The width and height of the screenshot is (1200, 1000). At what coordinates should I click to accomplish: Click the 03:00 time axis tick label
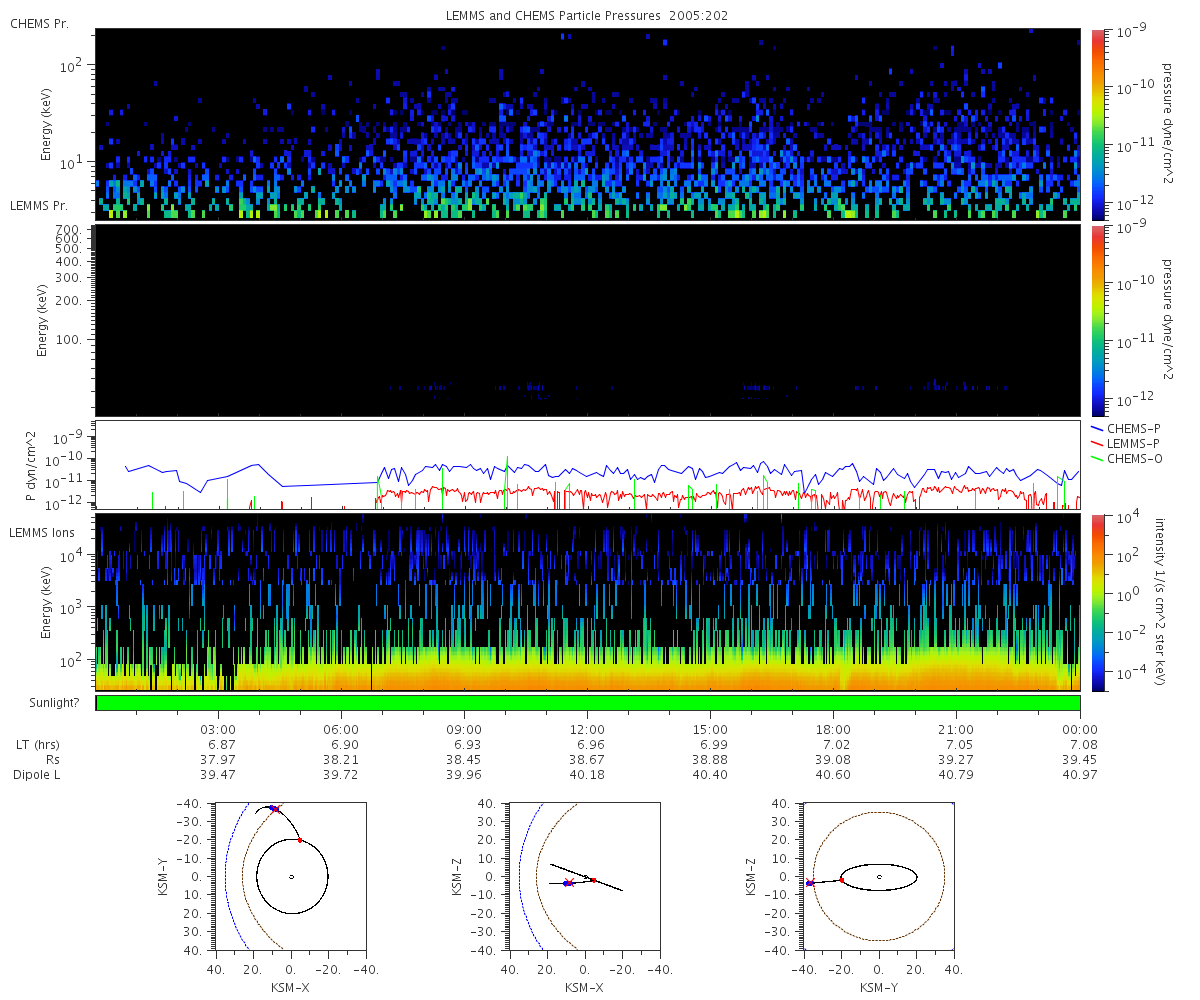[218, 731]
